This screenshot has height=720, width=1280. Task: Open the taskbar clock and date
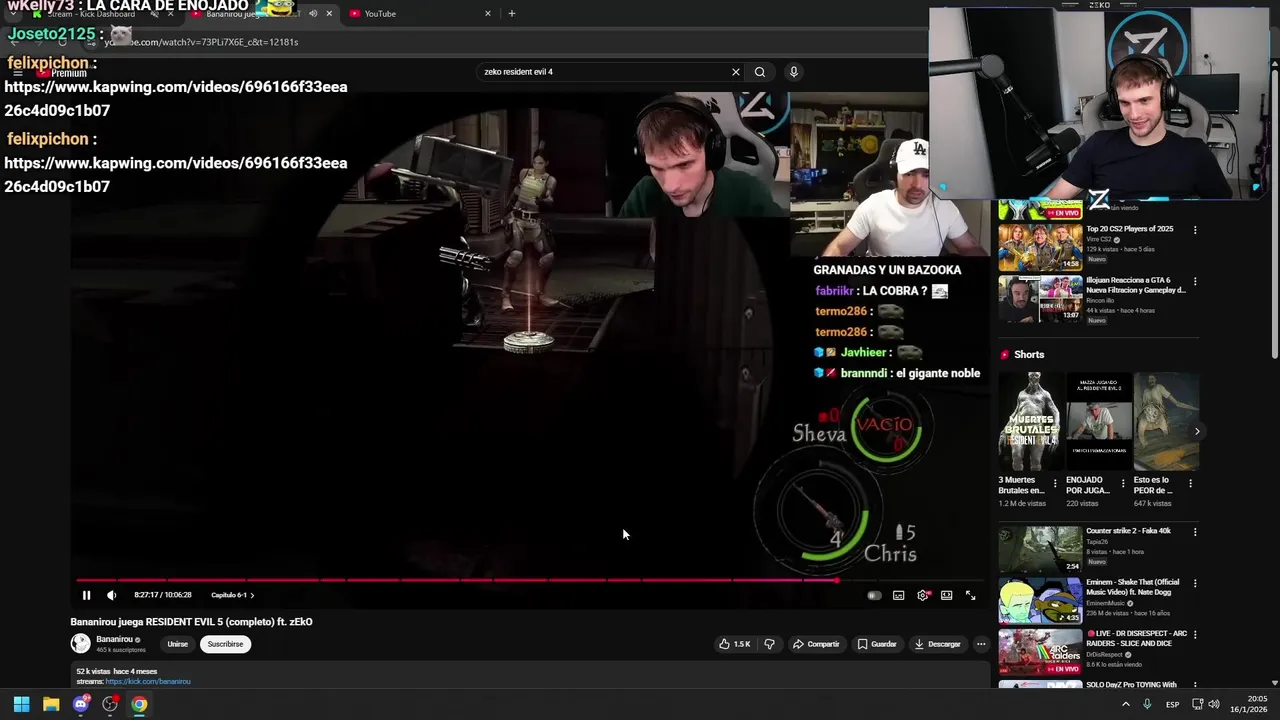click(1249, 704)
